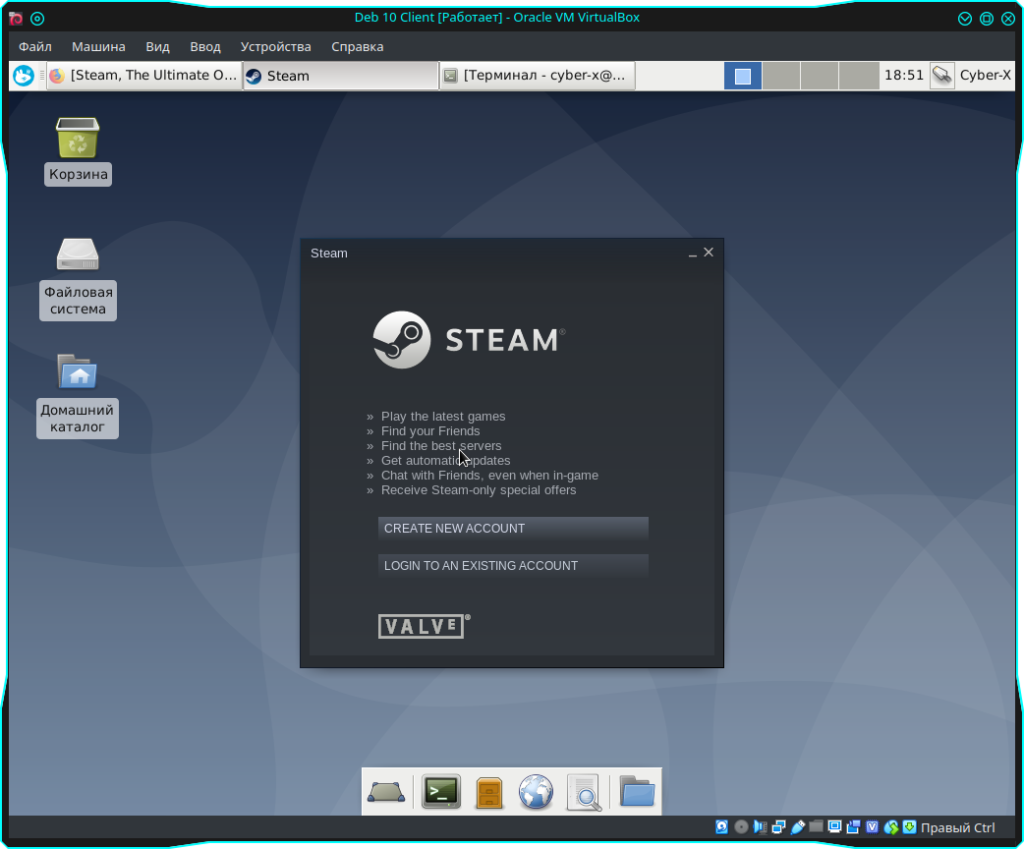Open the Машина menu
This screenshot has width=1024, height=849.
tap(98, 47)
